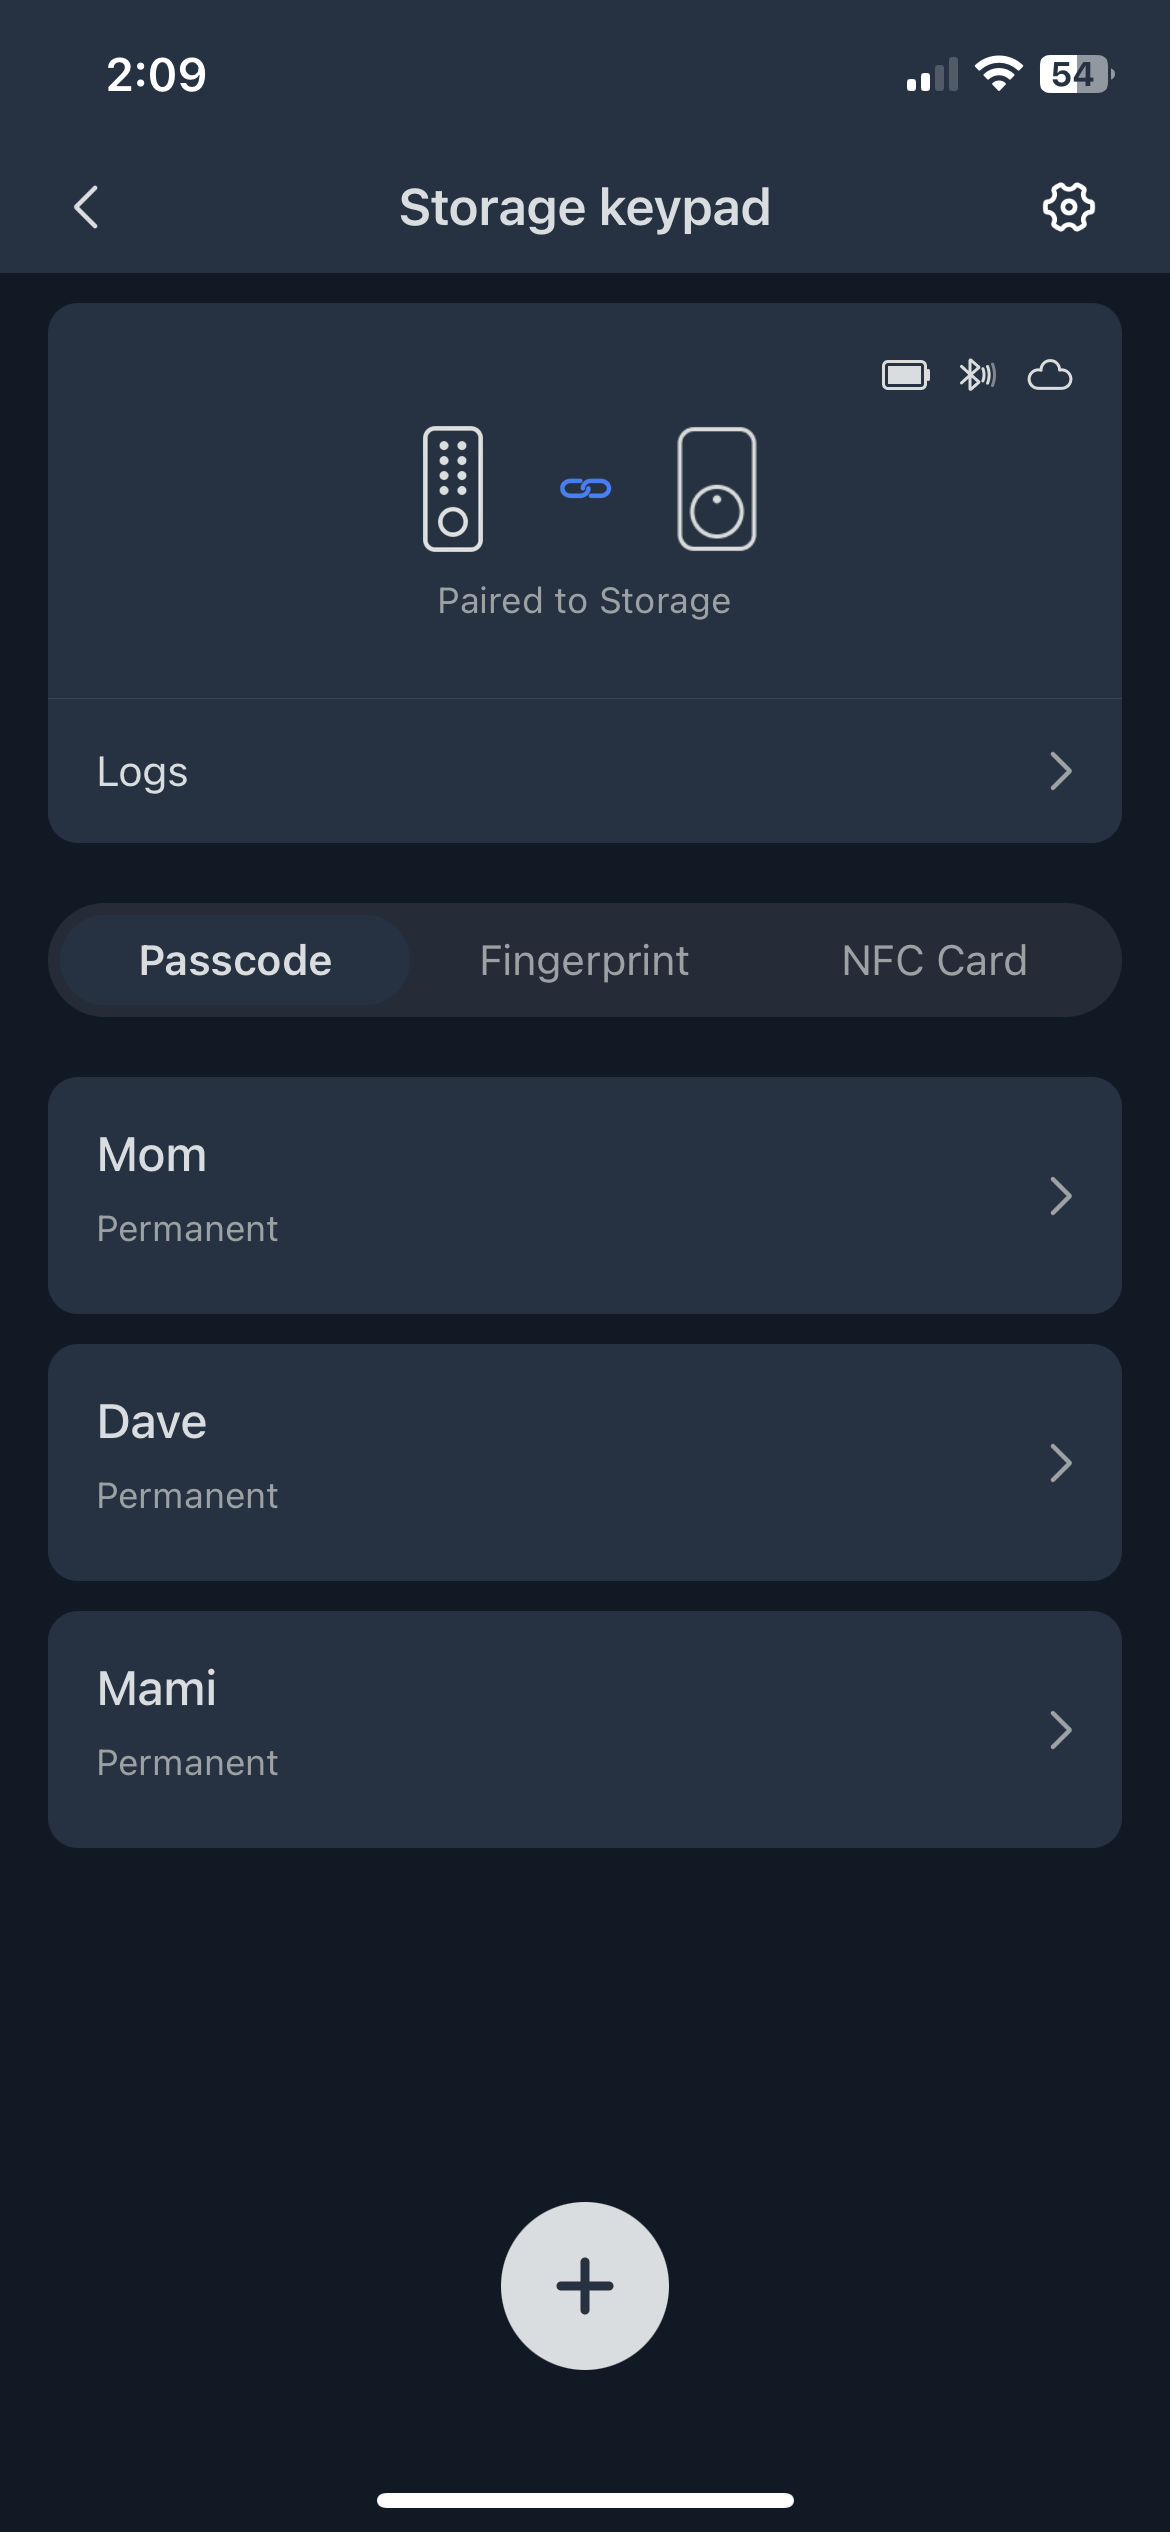1170x2532 pixels.
Task: Switch to the Fingerprint tab
Action: point(584,959)
